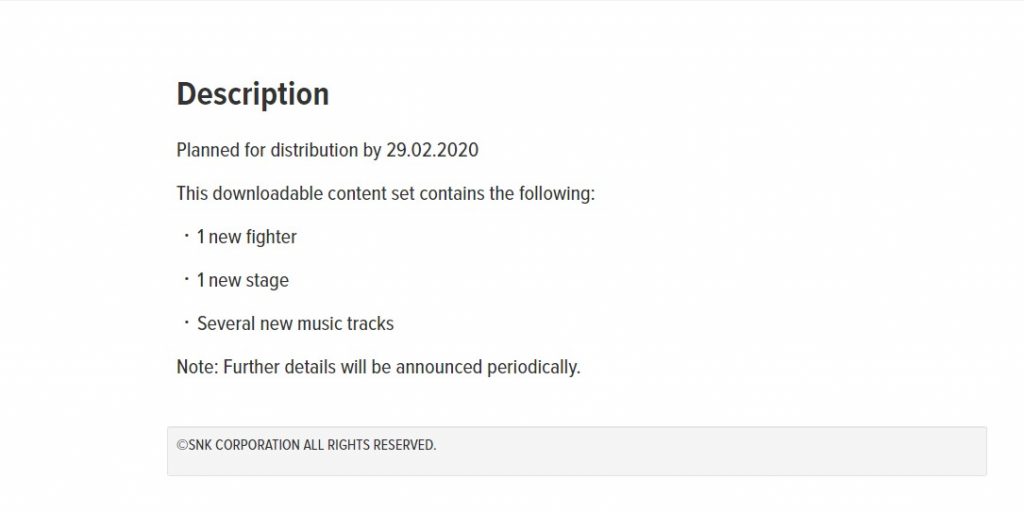Screen dimensions: 1024x512
Task: Click the word "periodically." in the note
Action: (534, 367)
